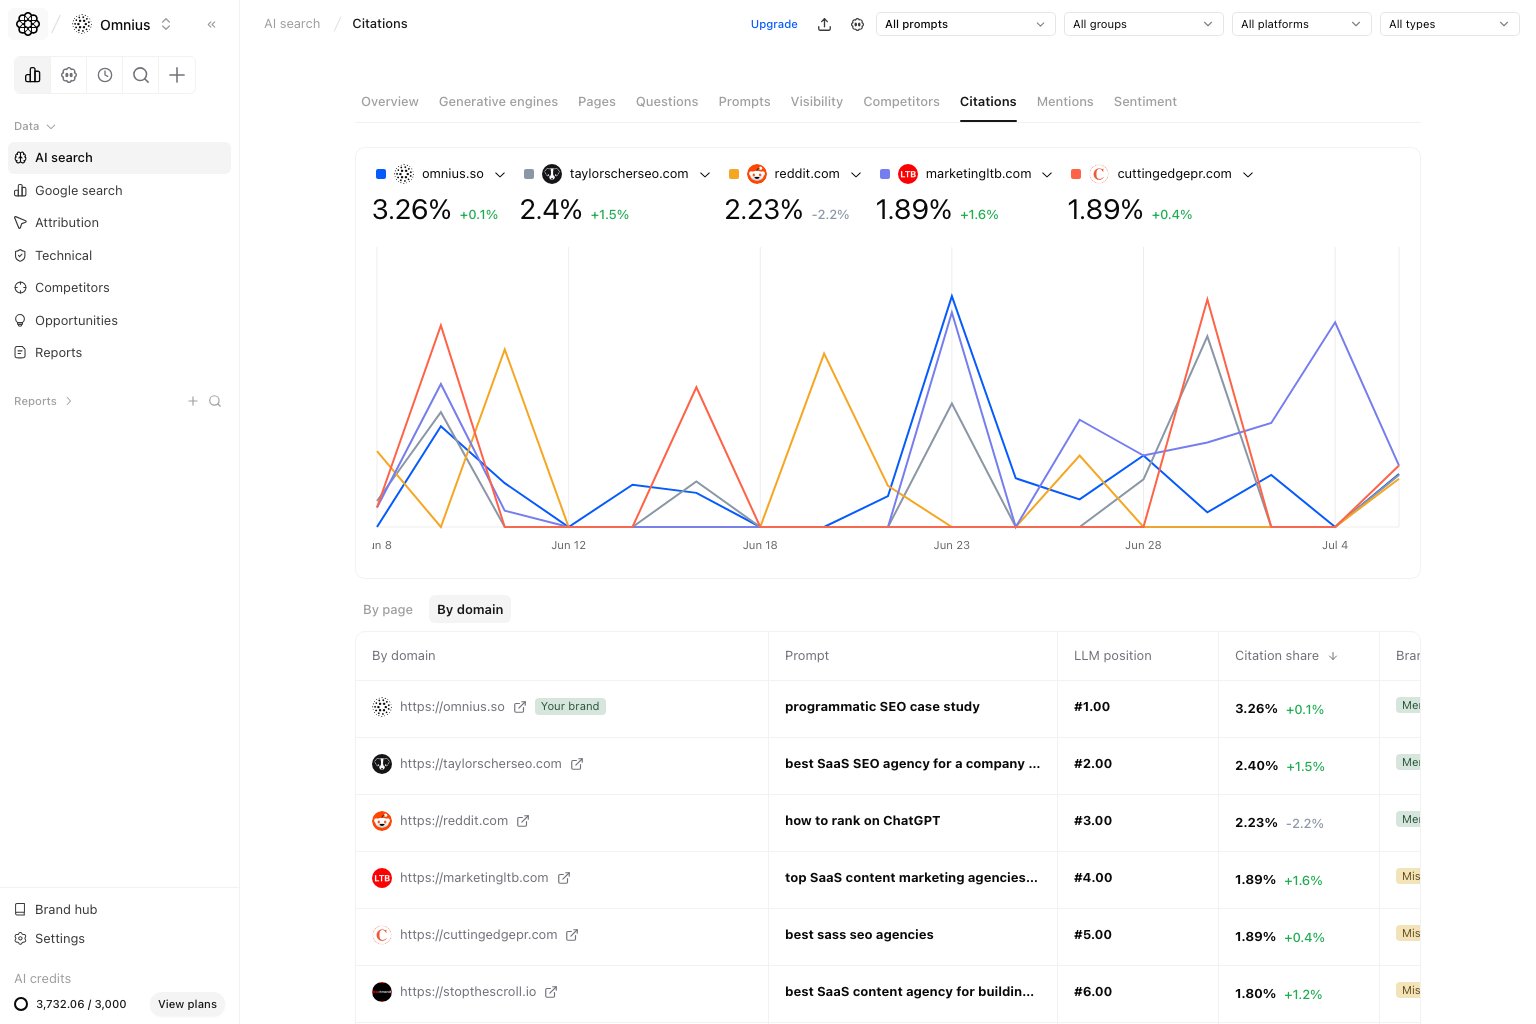Expand the omnius.so legend chevron
Image resolution: width=1536 pixels, height=1024 pixels.
tap(500, 174)
